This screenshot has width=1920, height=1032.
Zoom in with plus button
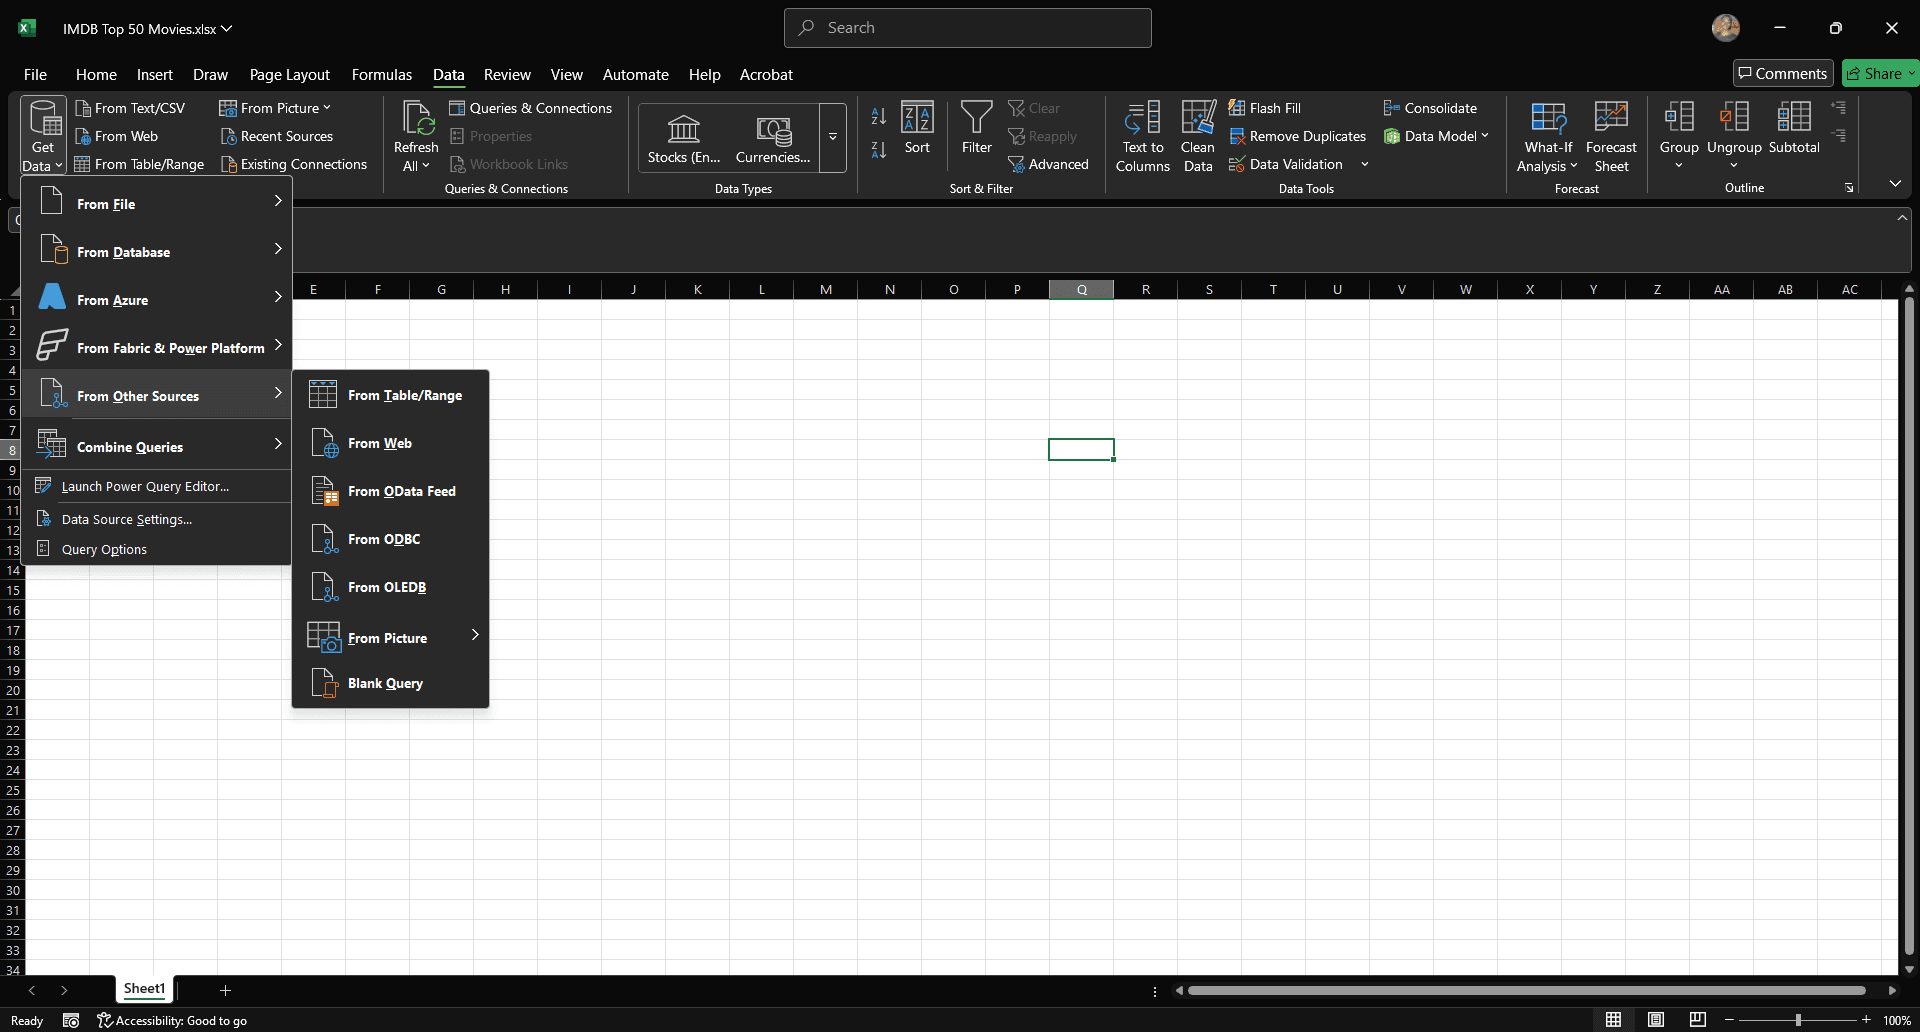(1866, 1020)
